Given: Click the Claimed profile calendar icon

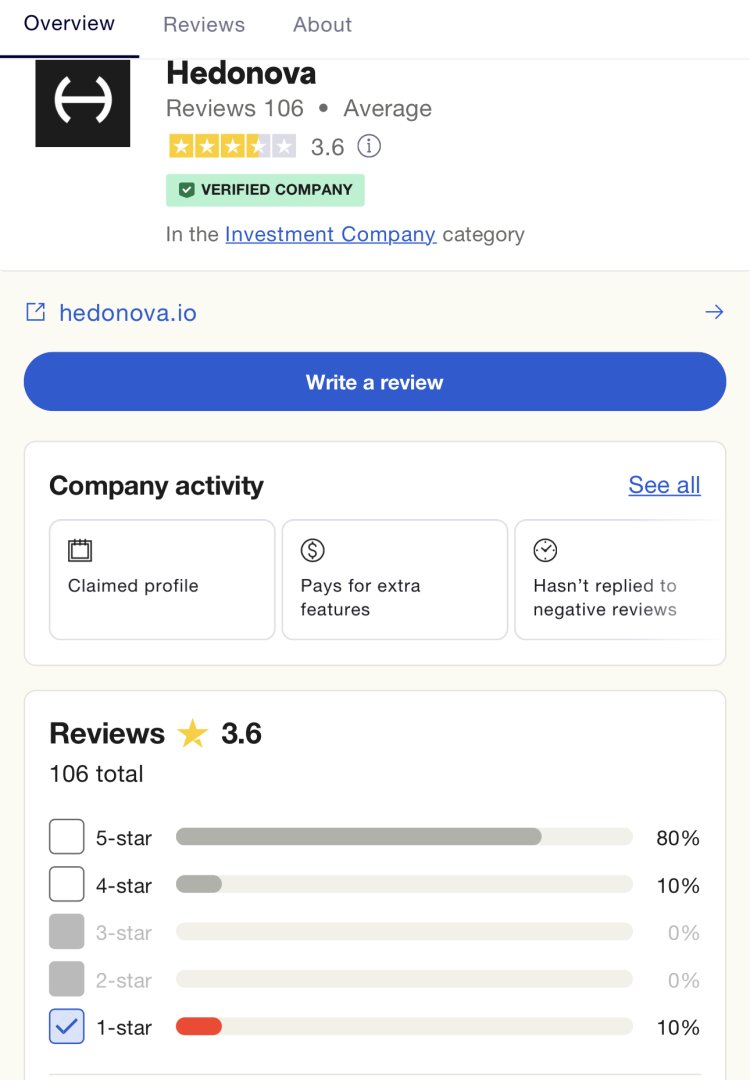Looking at the screenshot, I should pyautogui.click(x=79, y=550).
